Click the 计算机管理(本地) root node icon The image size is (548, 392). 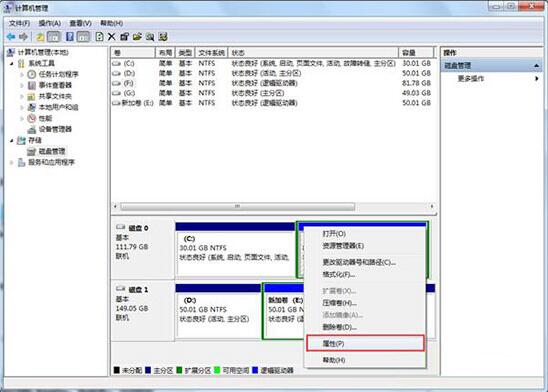pos(11,52)
